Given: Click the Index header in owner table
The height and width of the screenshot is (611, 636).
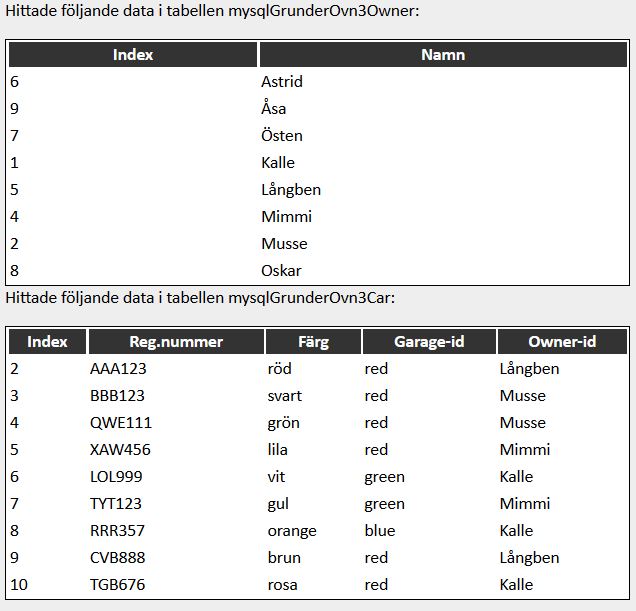Looking at the screenshot, I should [133, 55].
